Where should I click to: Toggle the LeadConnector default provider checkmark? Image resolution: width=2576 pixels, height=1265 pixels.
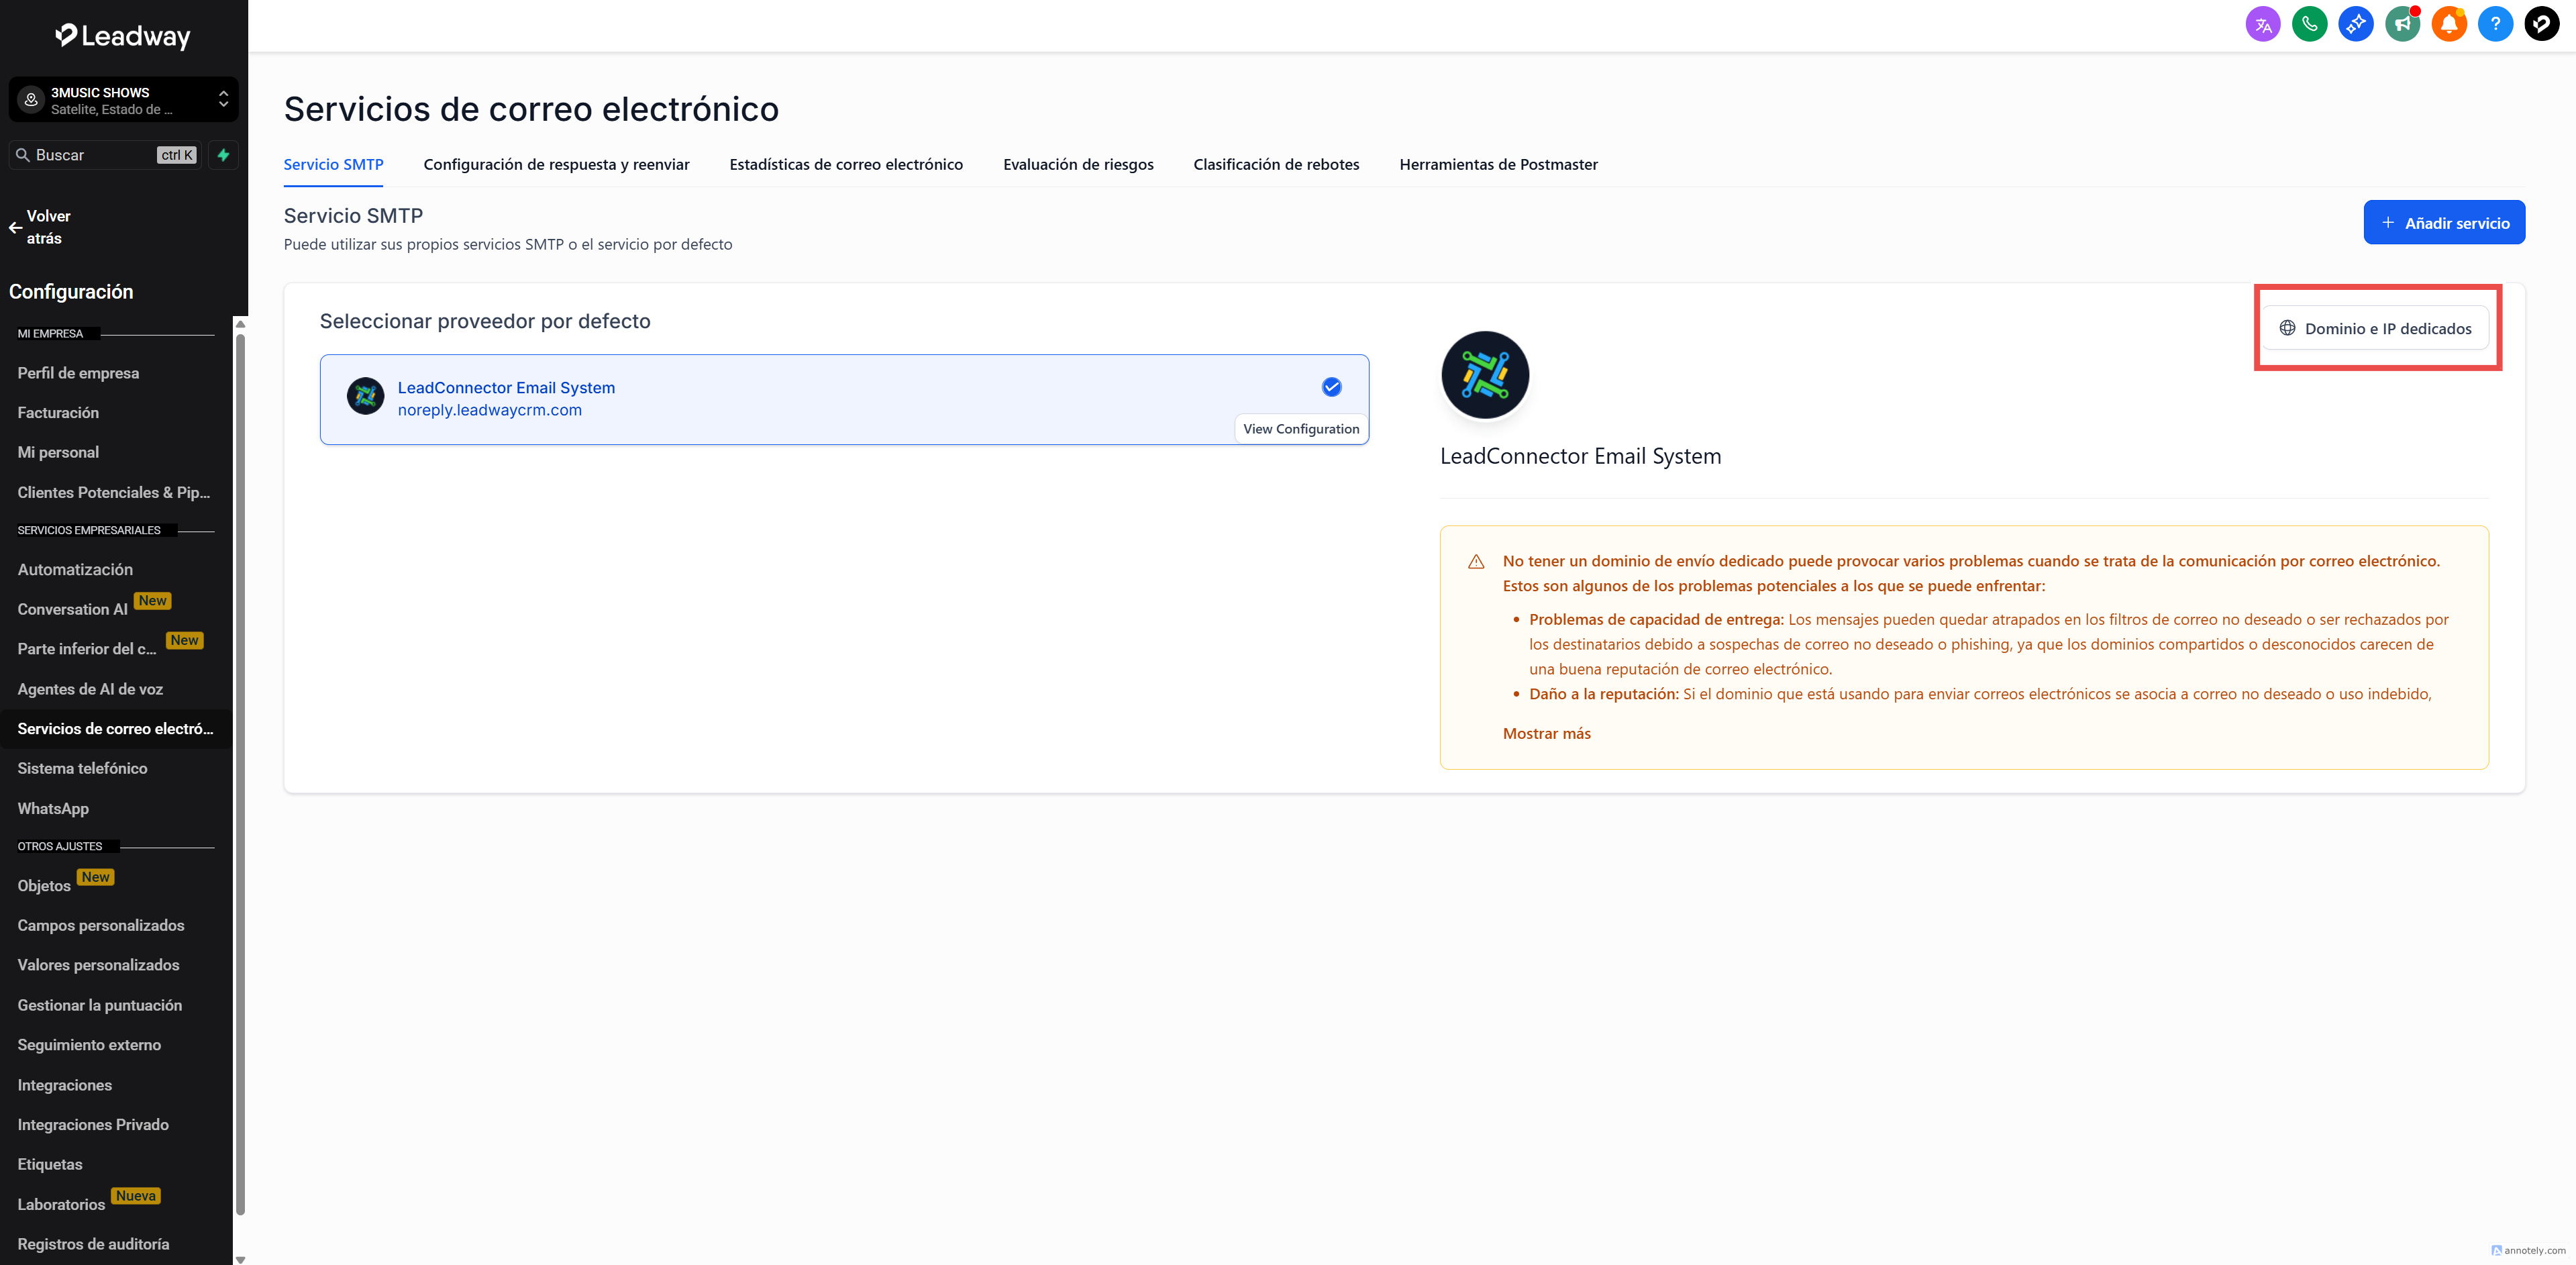1331,387
